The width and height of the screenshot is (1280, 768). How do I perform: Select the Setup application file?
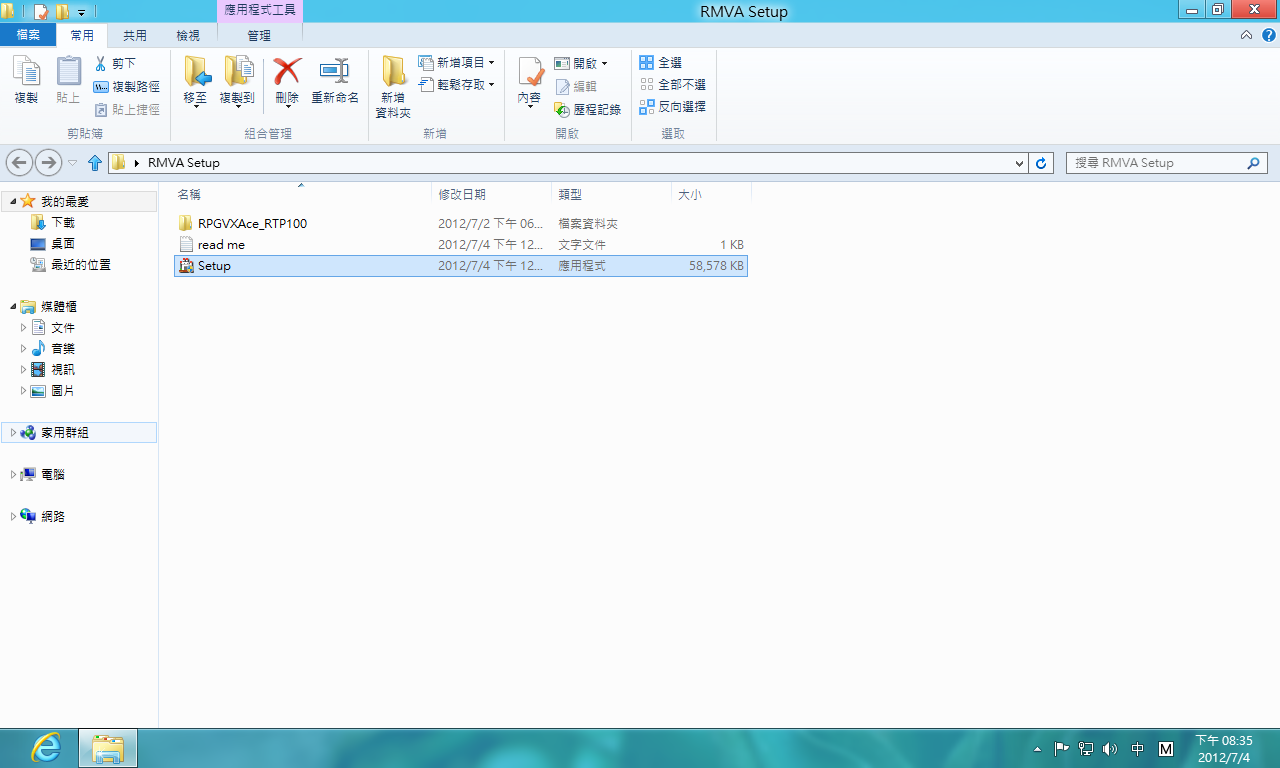point(461,266)
